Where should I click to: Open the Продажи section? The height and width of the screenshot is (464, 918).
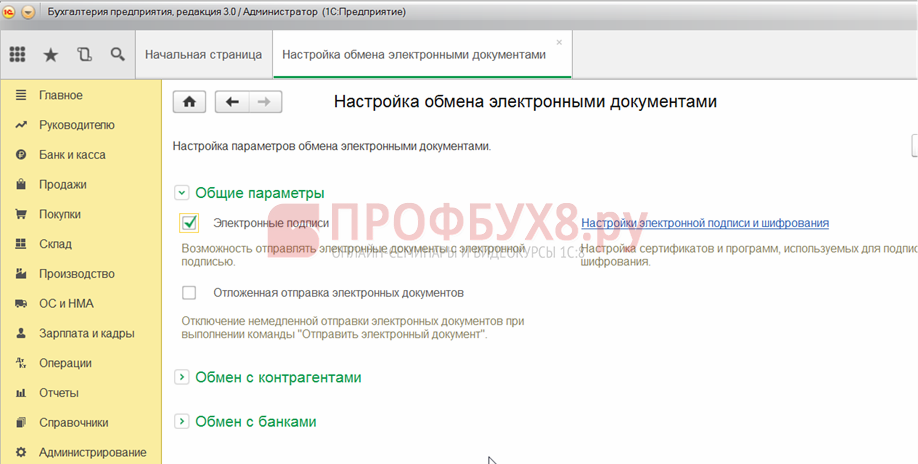[x=63, y=184]
